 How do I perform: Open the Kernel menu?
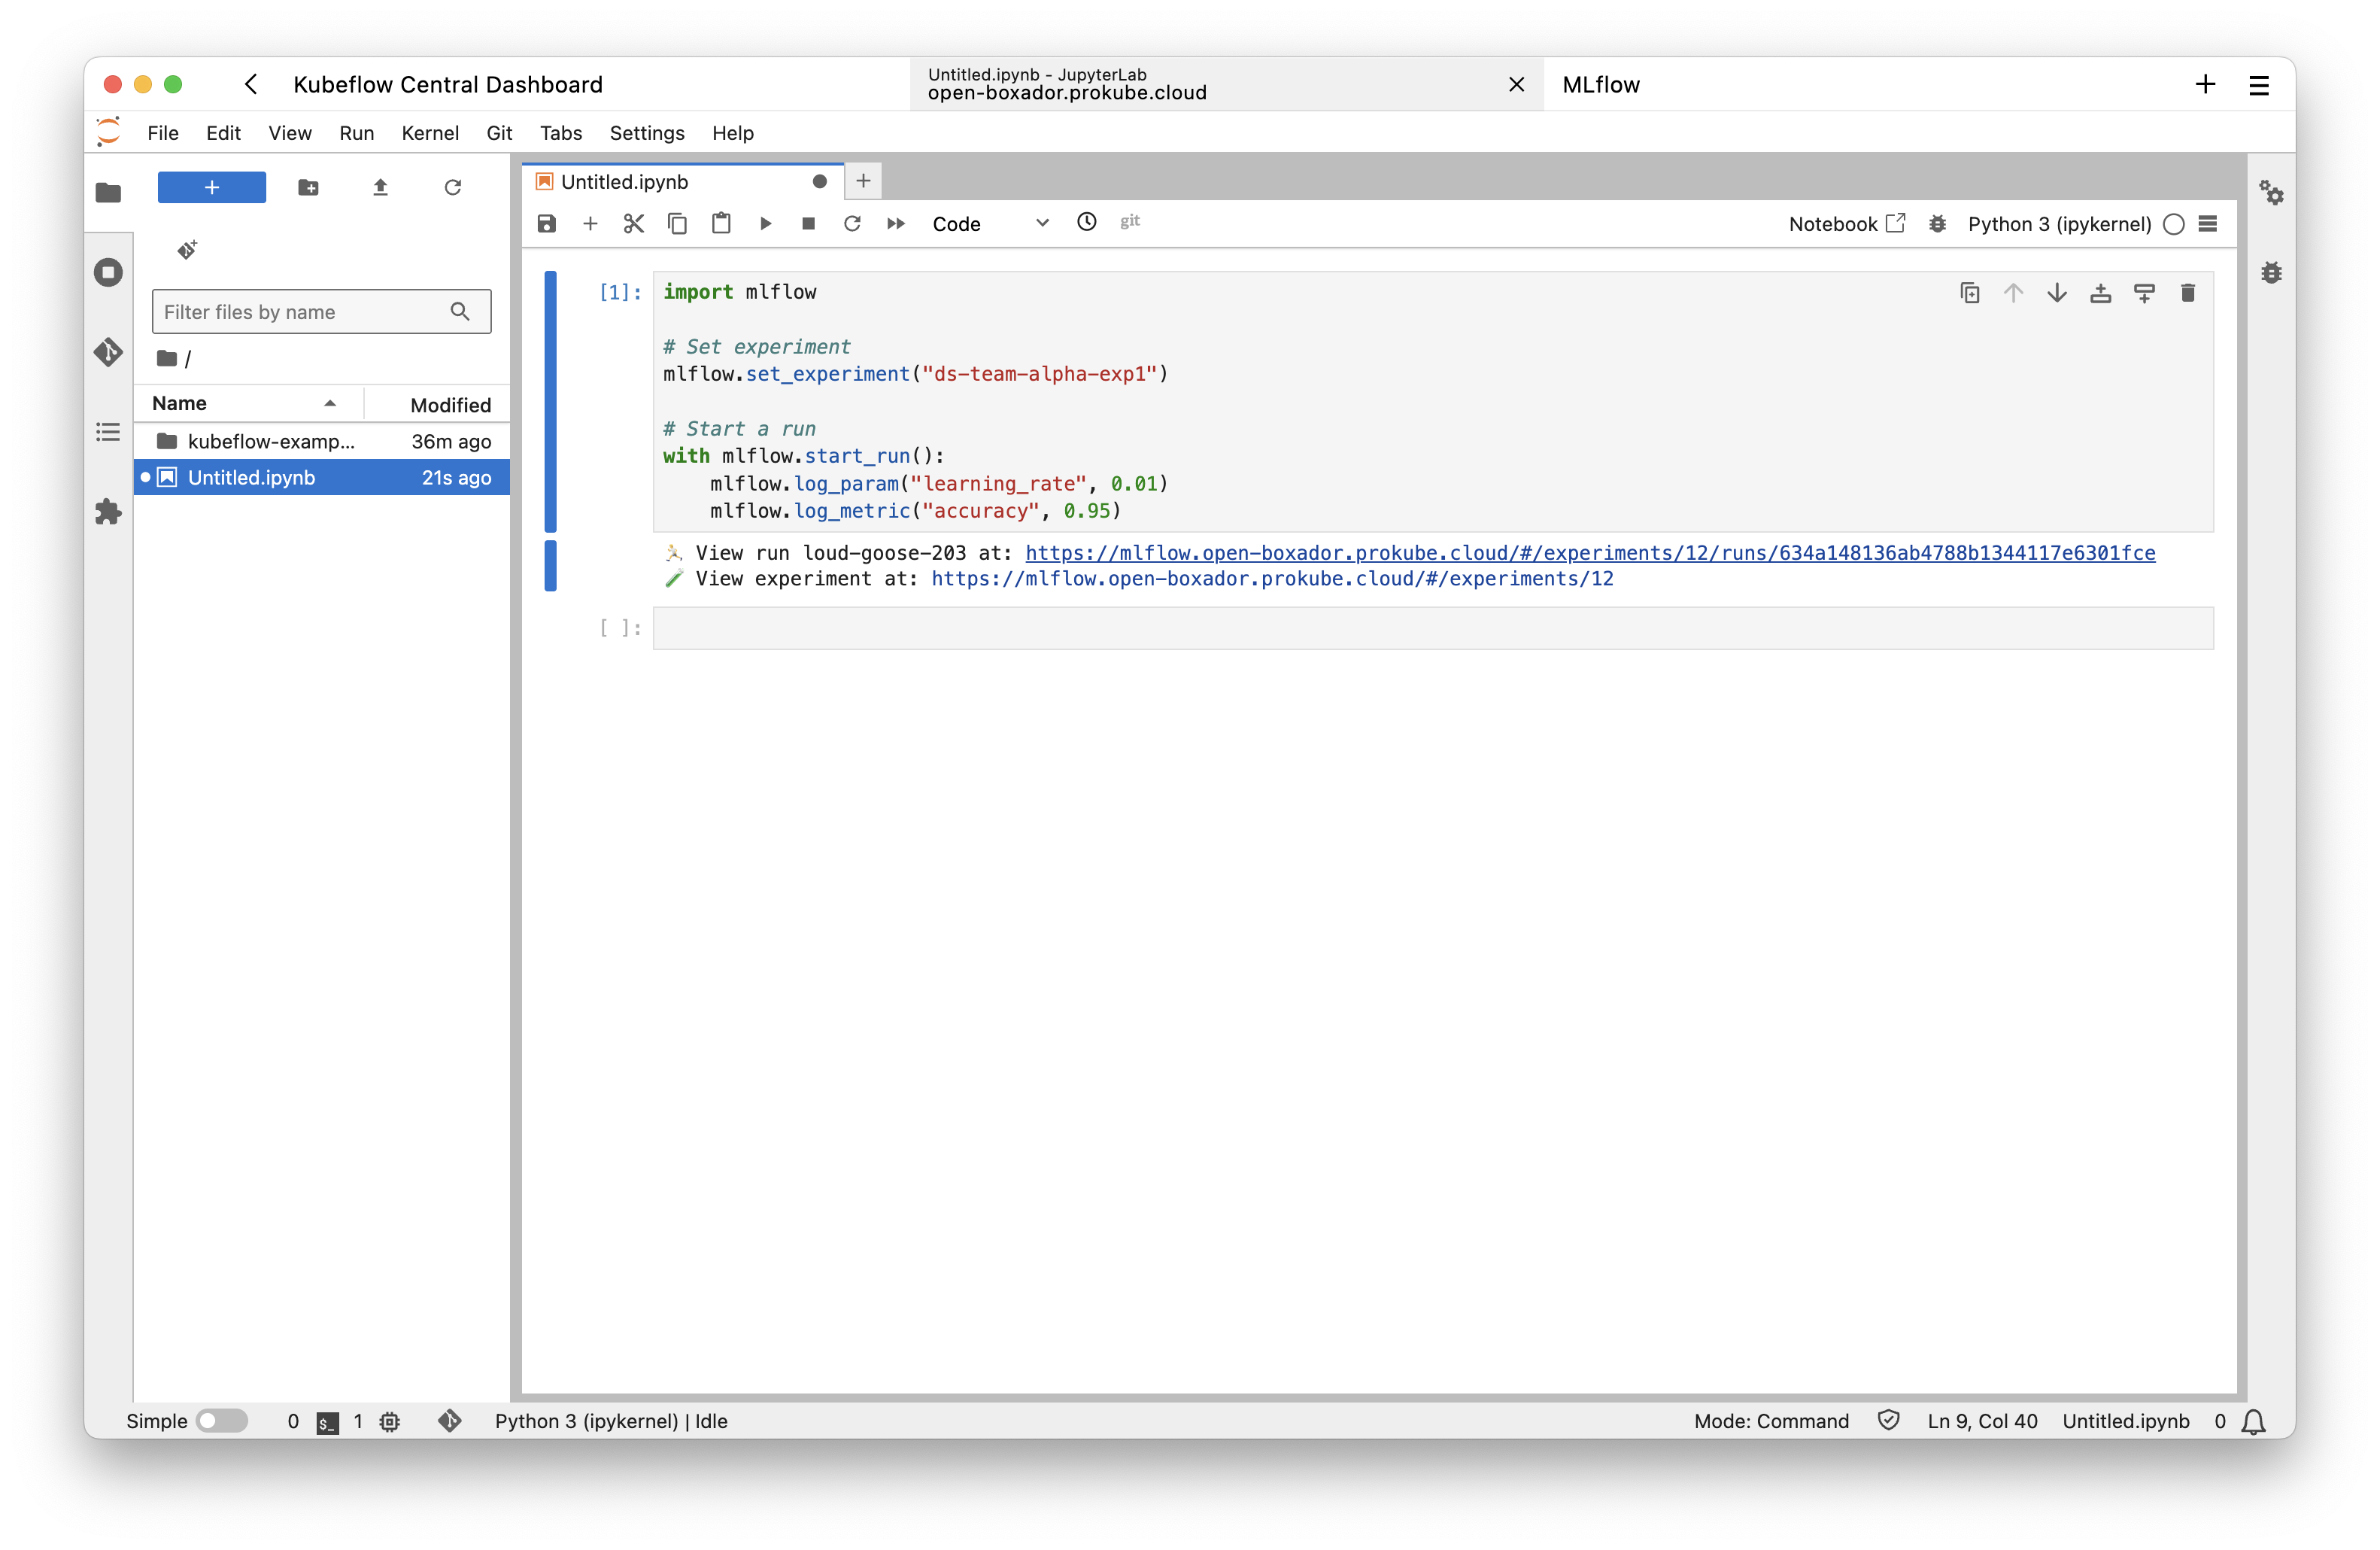coord(430,132)
